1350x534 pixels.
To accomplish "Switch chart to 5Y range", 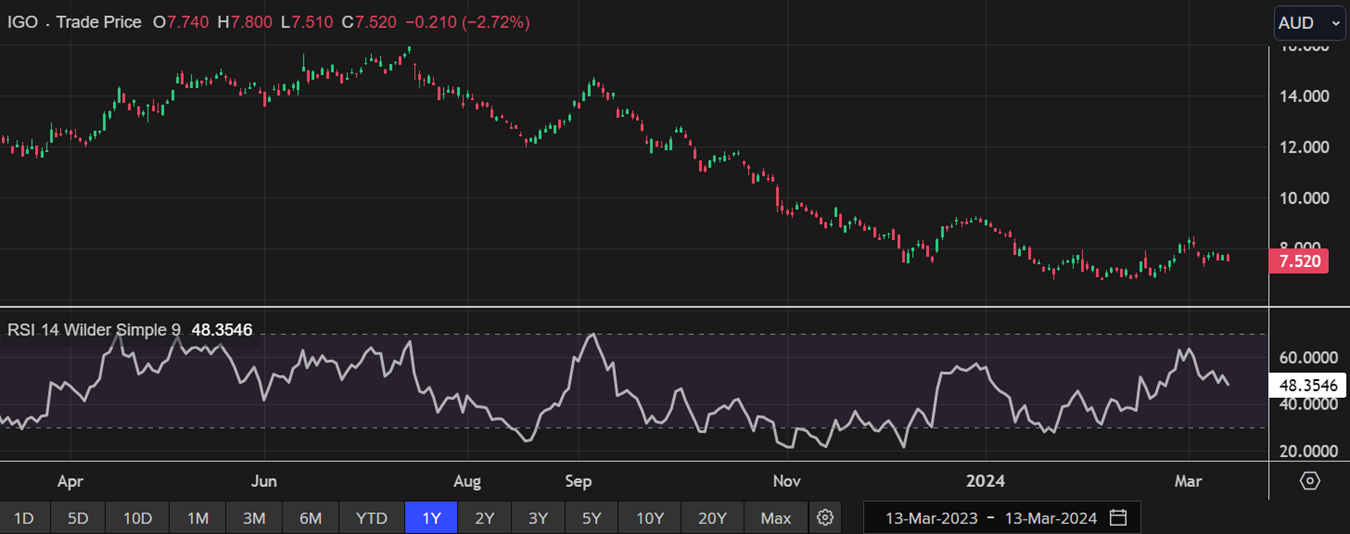I will coord(592,518).
